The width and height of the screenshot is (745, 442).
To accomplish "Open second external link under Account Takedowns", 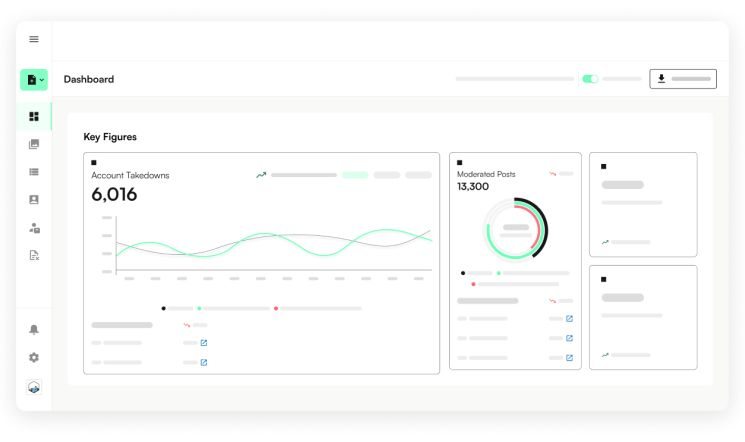I will tap(204, 361).
